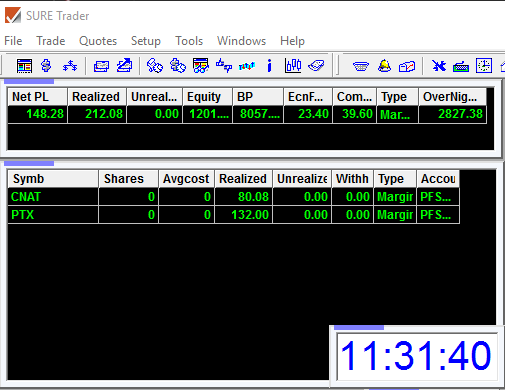Click the blue info 'i' icon

point(269,66)
